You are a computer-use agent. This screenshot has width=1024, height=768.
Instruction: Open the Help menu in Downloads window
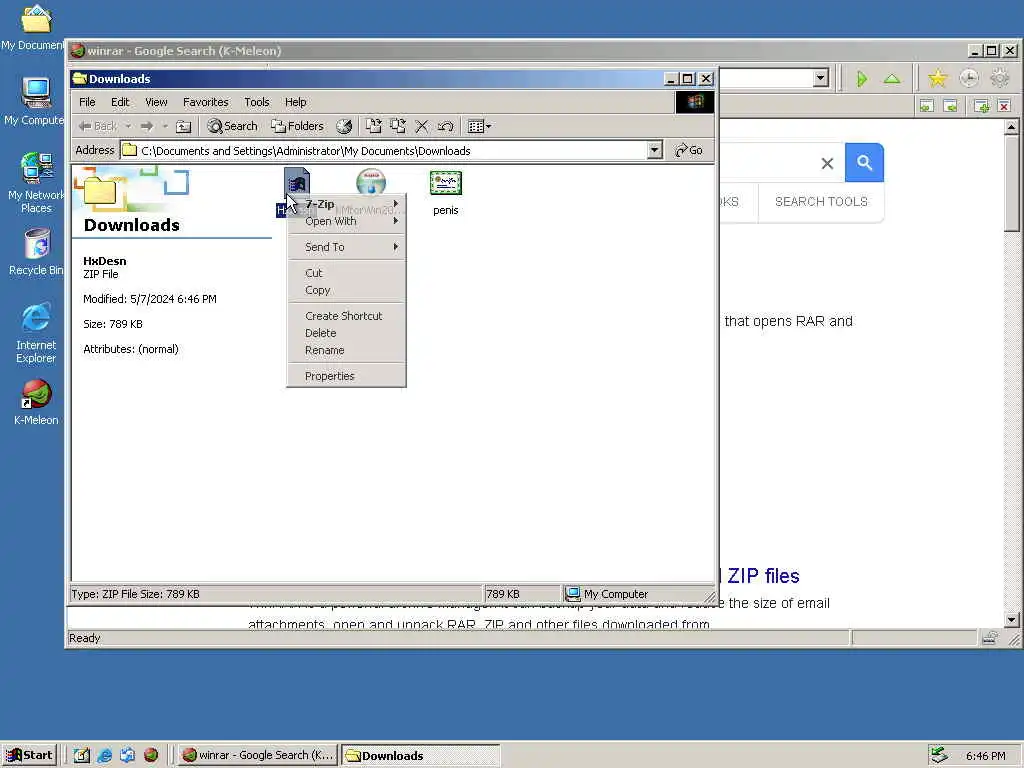pyautogui.click(x=295, y=102)
